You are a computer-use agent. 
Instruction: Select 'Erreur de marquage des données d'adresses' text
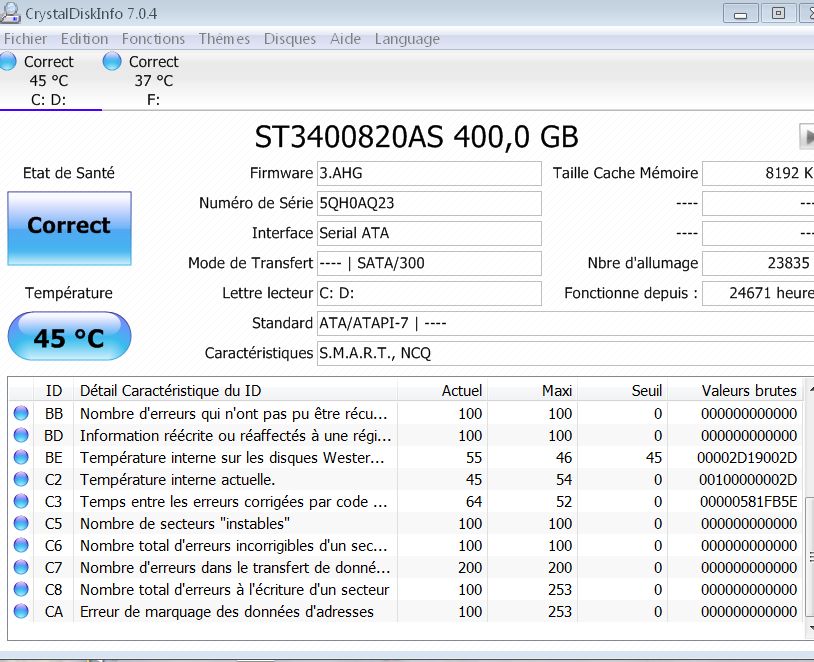pyautogui.click(x=226, y=612)
